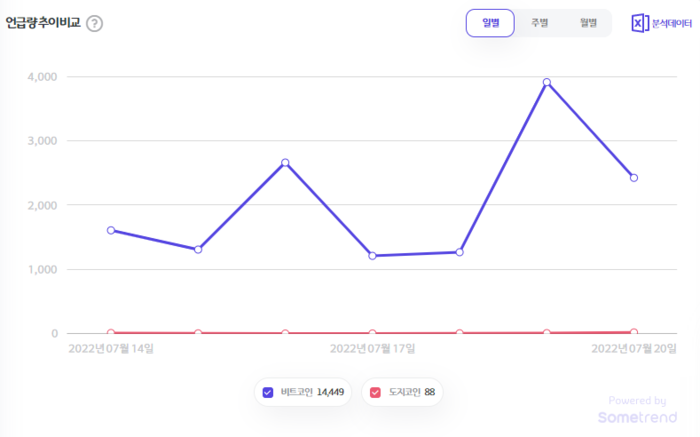The height and width of the screenshot is (437, 700).
Task: Click the red 도지코인 point on 07월 14일
Action: (x=111, y=333)
